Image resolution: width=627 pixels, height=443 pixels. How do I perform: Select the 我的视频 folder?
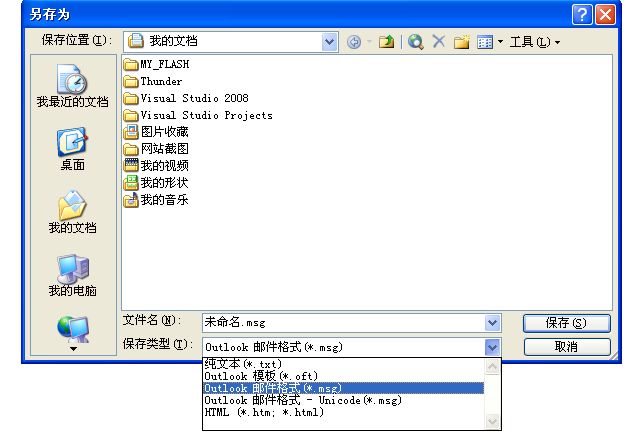click(x=156, y=166)
